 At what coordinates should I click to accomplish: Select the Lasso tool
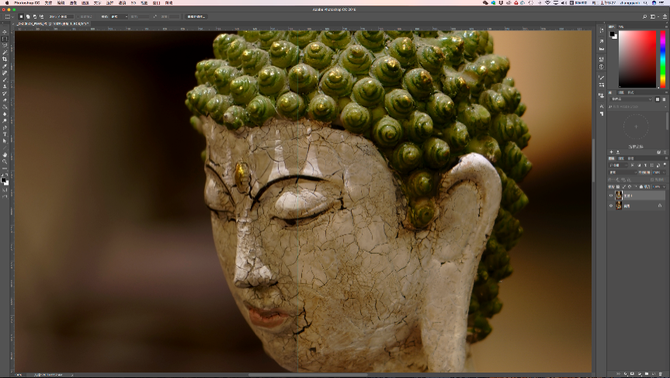pos(5,45)
